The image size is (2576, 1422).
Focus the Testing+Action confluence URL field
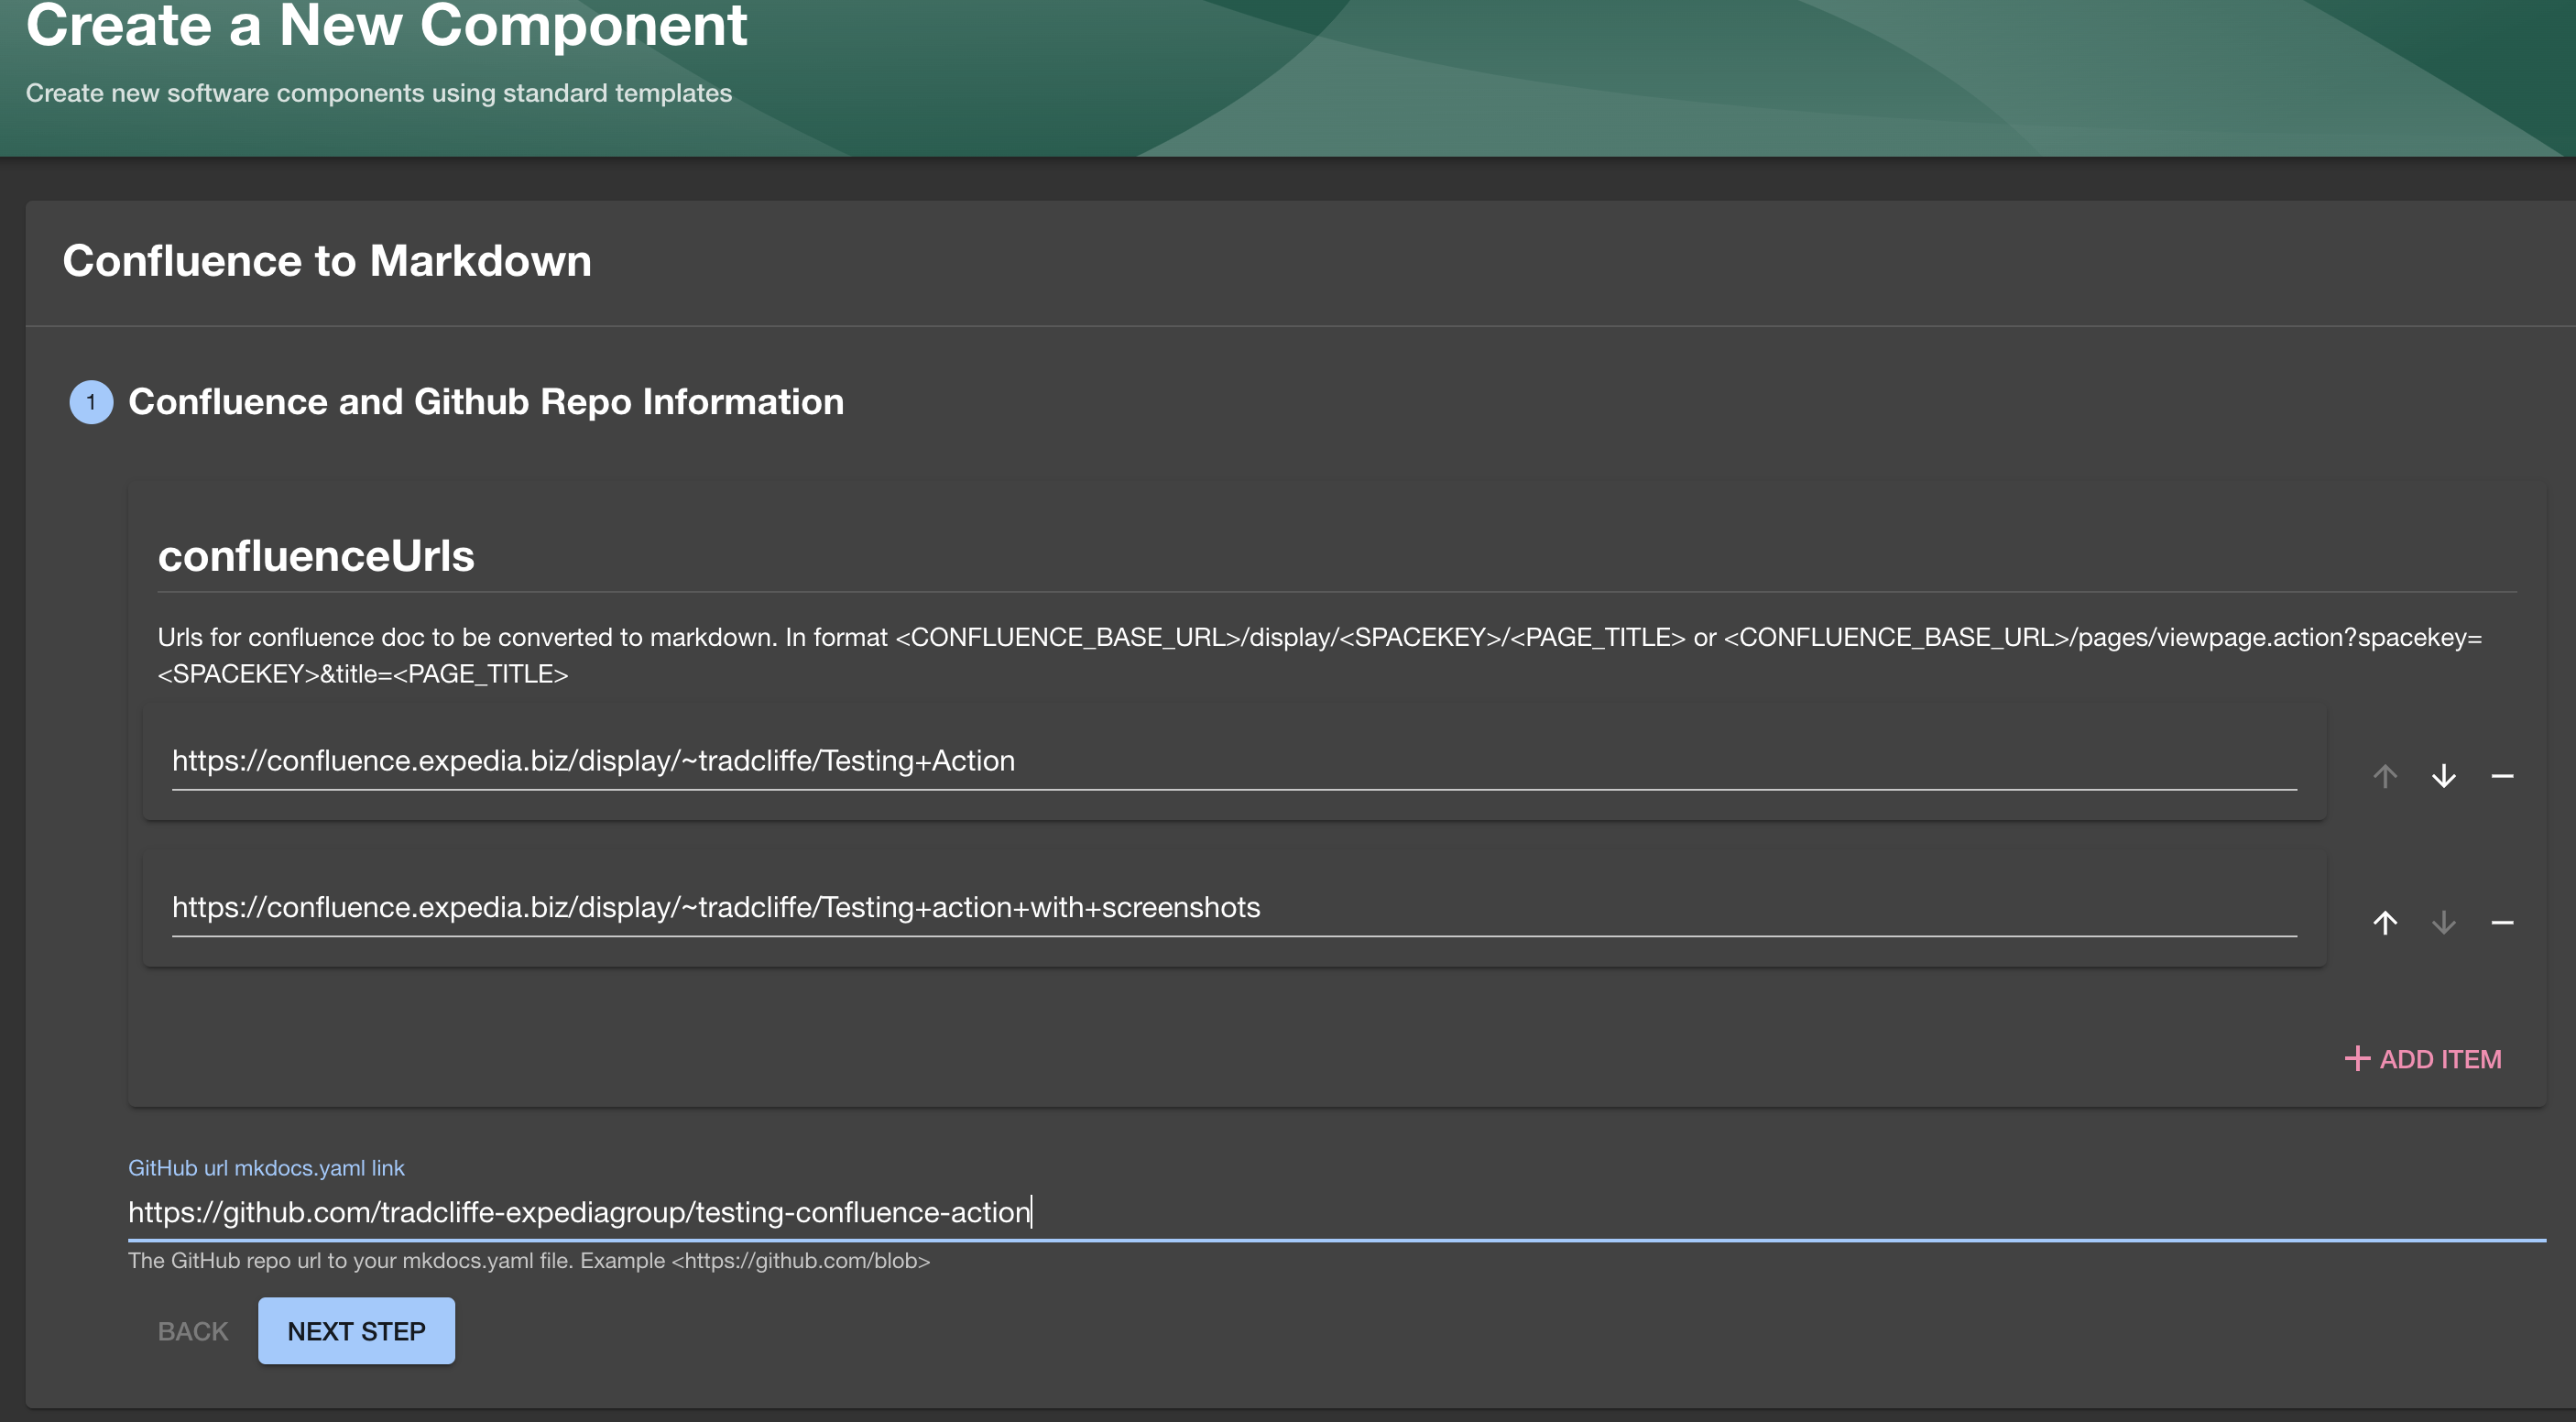click(x=1232, y=761)
